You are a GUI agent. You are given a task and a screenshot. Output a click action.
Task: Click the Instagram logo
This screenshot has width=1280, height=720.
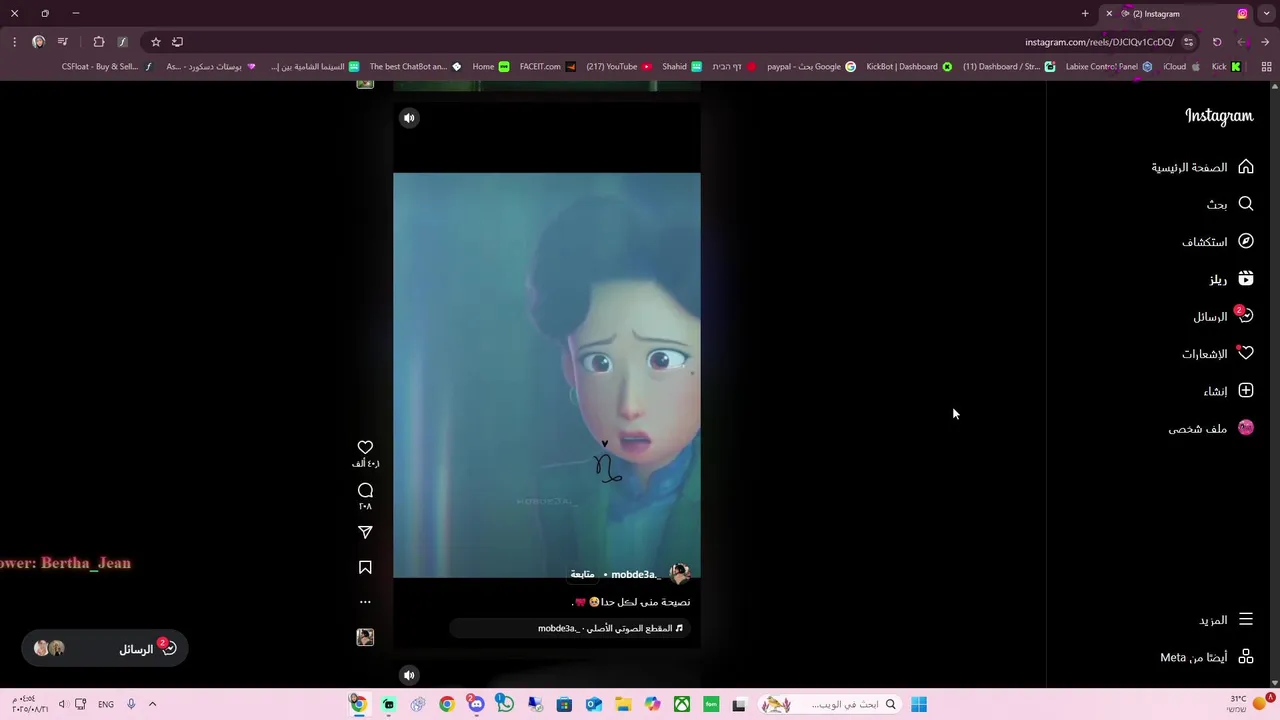(x=1219, y=116)
